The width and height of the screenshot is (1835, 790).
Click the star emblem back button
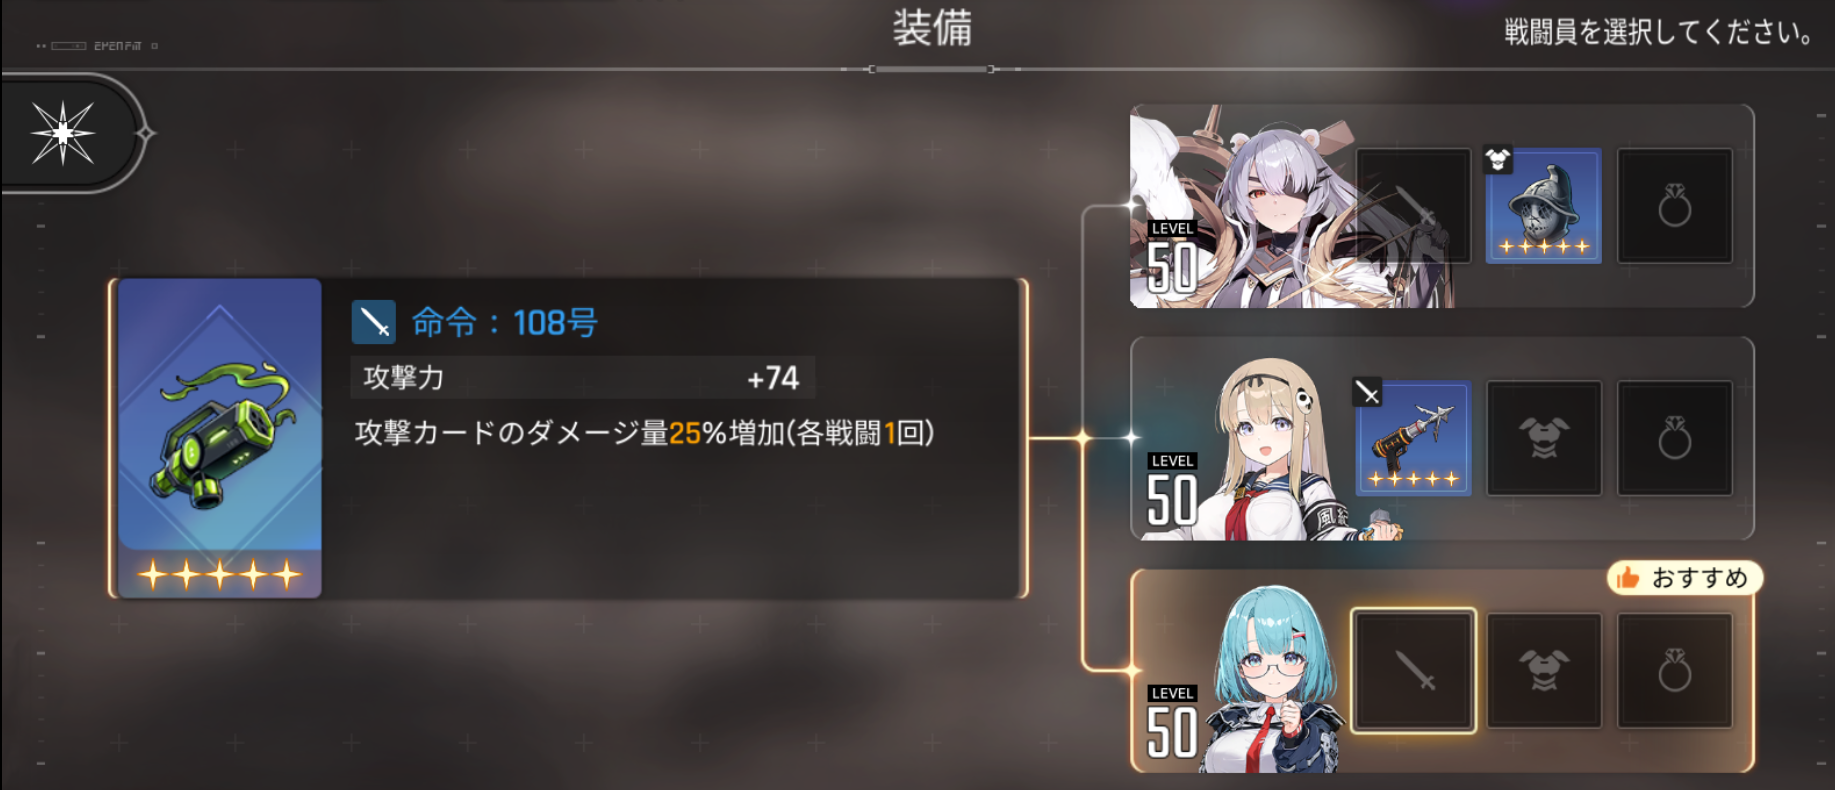[63, 133]
